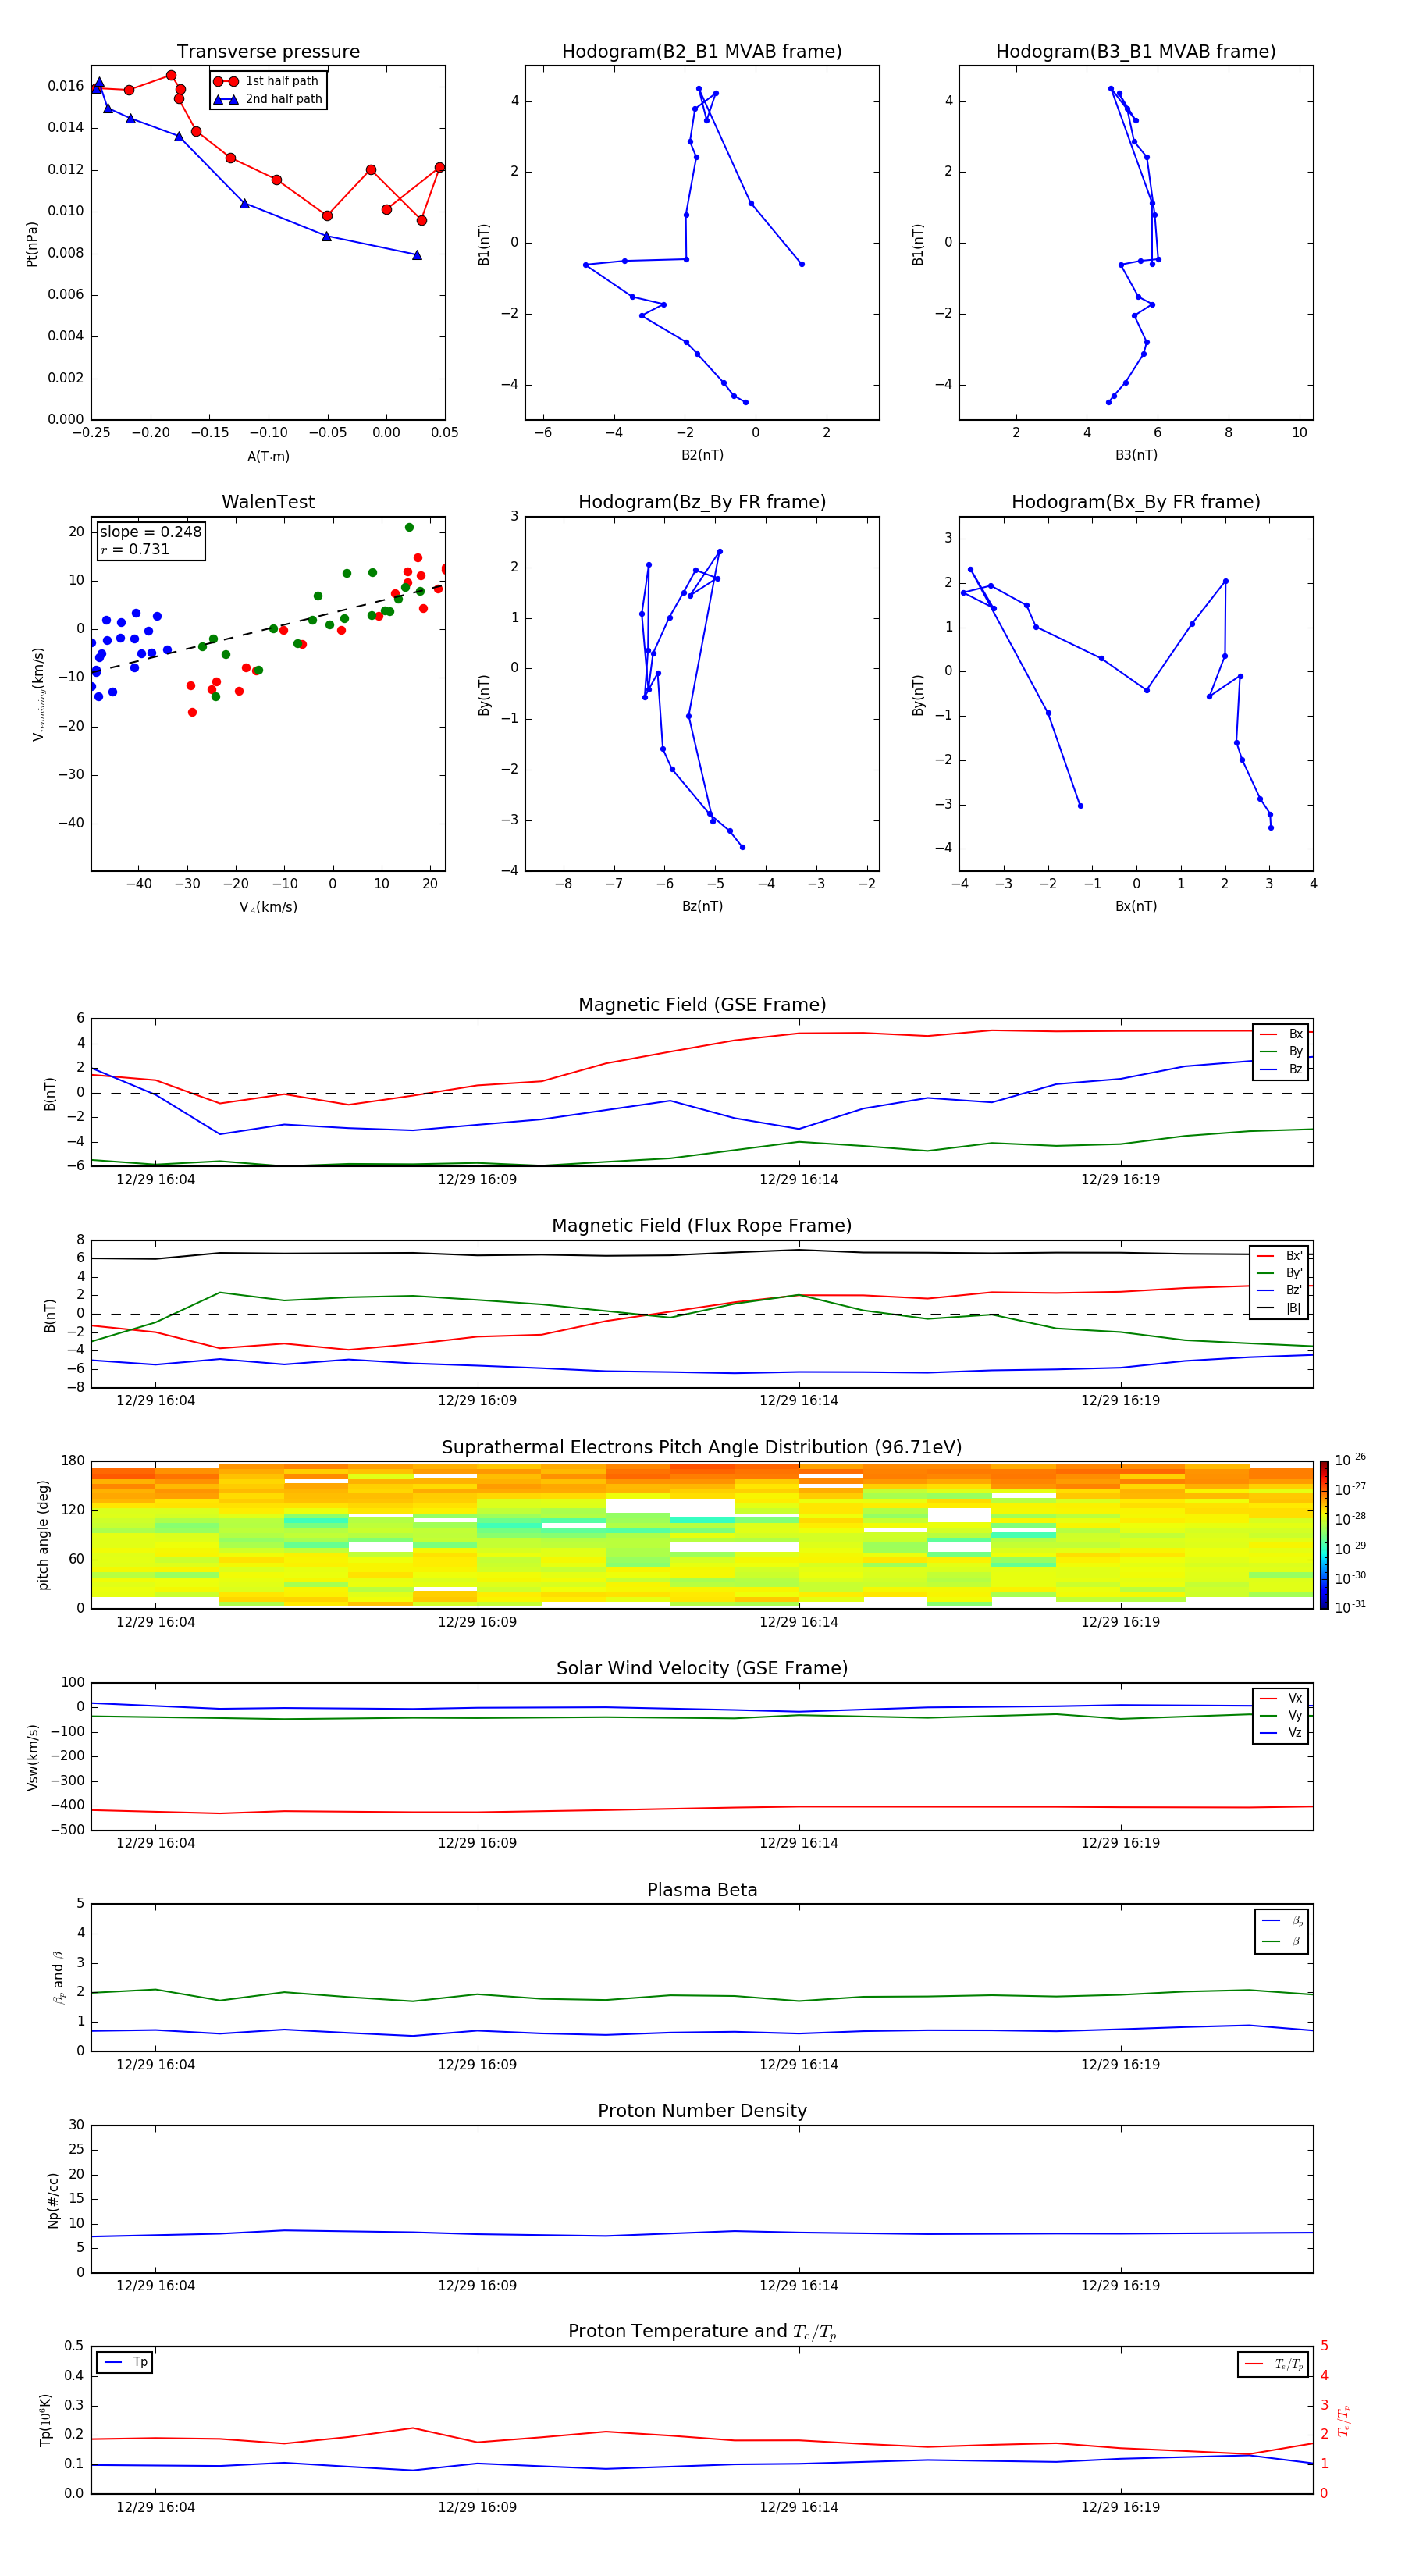Viewport: 1405px width, 2576px height.
Task: Click the Plasma Beta legend box
Action: click(x=1281, y=1931)
